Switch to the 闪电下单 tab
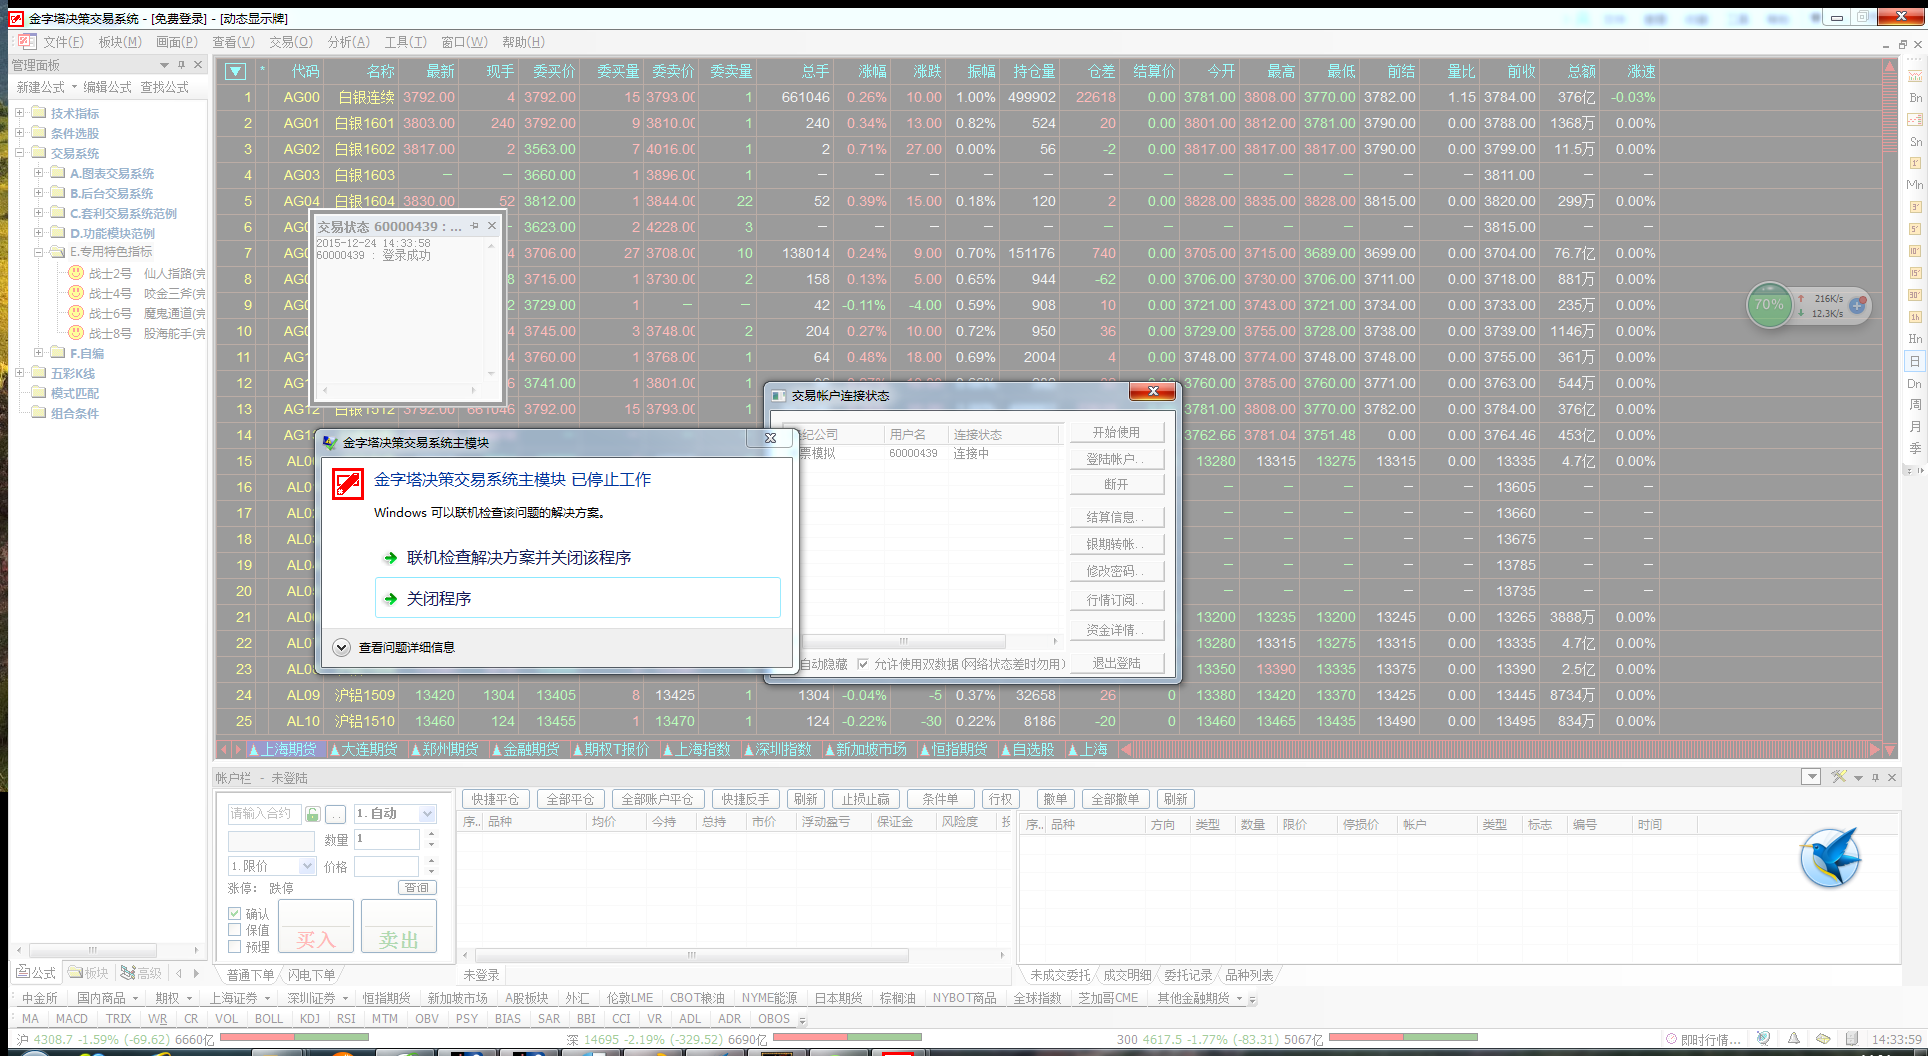The image size is (1928, 1056). coord(312,975)
